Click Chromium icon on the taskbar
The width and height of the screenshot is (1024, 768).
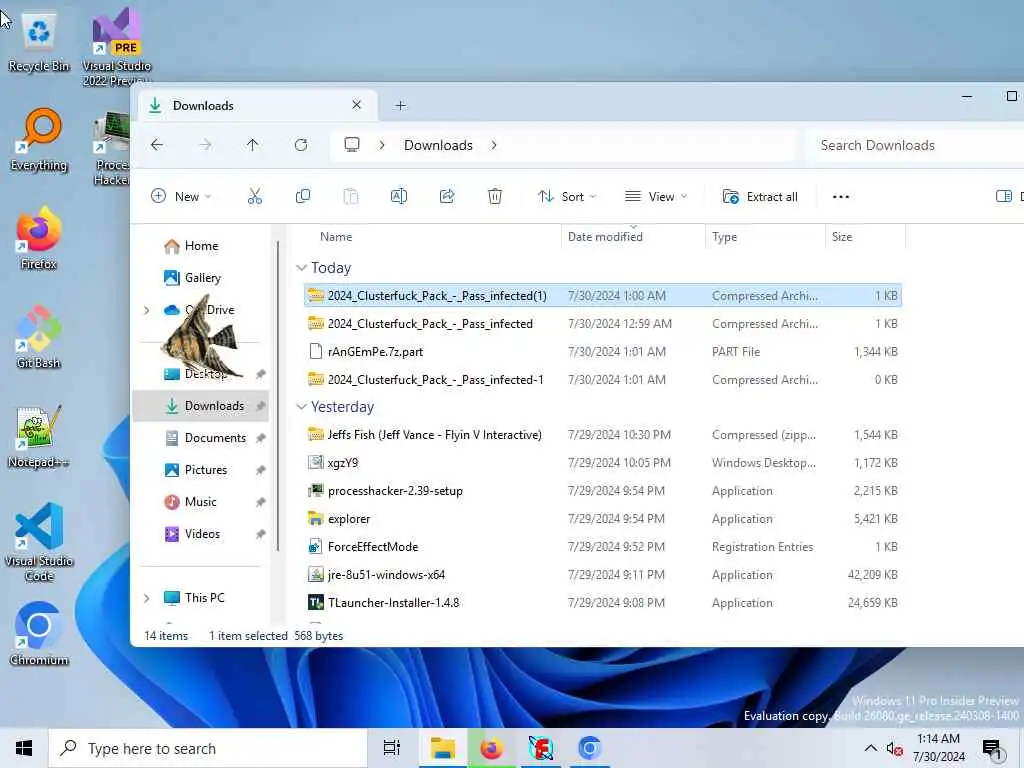point(589,748)
